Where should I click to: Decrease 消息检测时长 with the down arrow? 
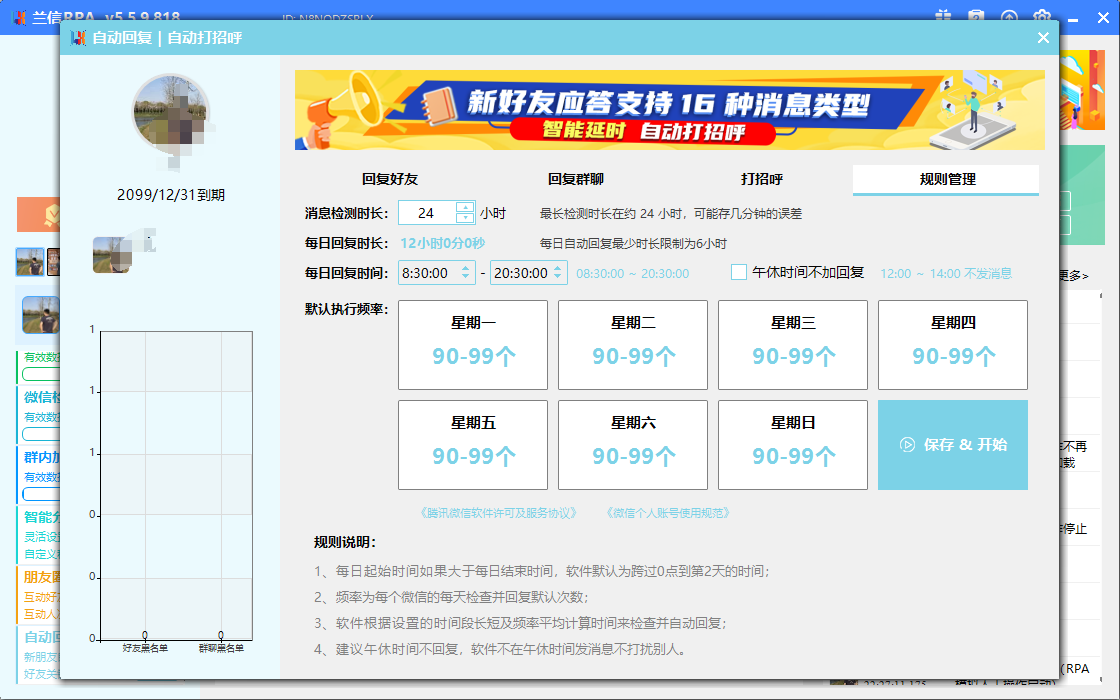[465, 218]
